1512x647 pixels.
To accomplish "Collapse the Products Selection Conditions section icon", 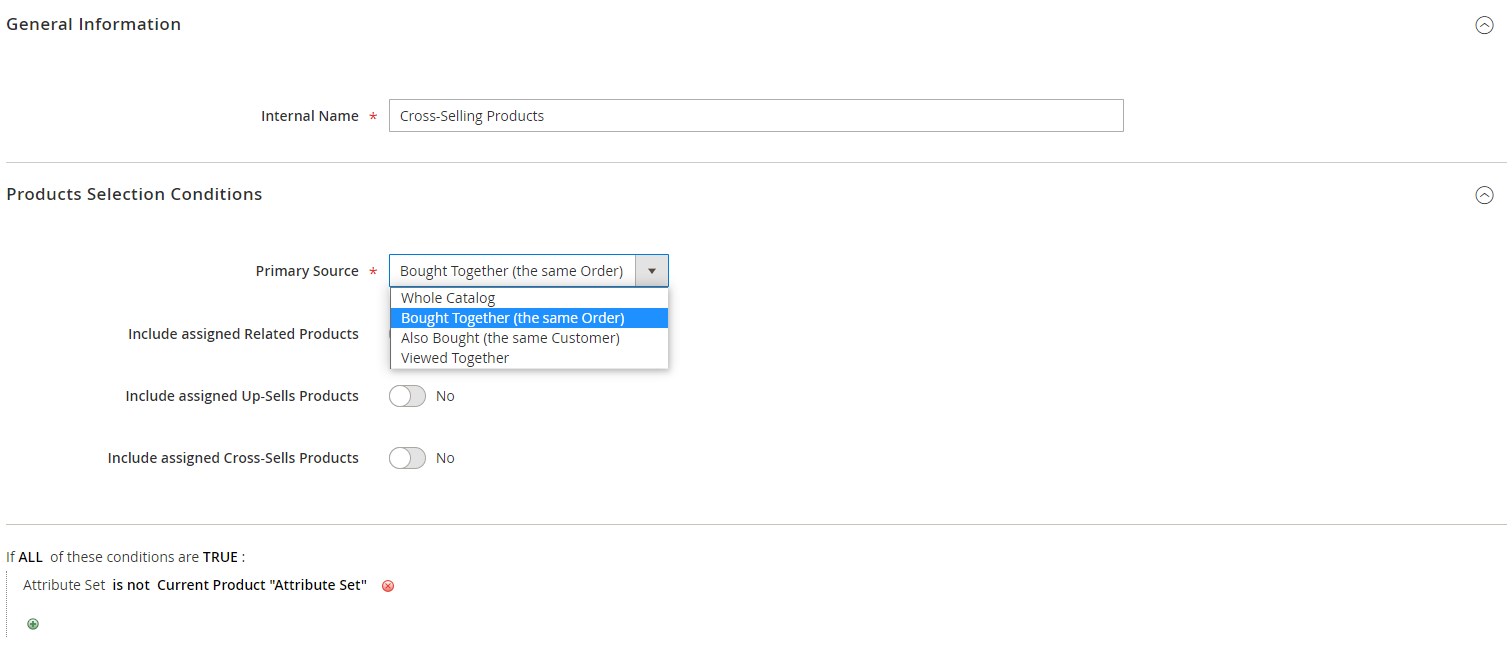I will [x=1484, y=195].
